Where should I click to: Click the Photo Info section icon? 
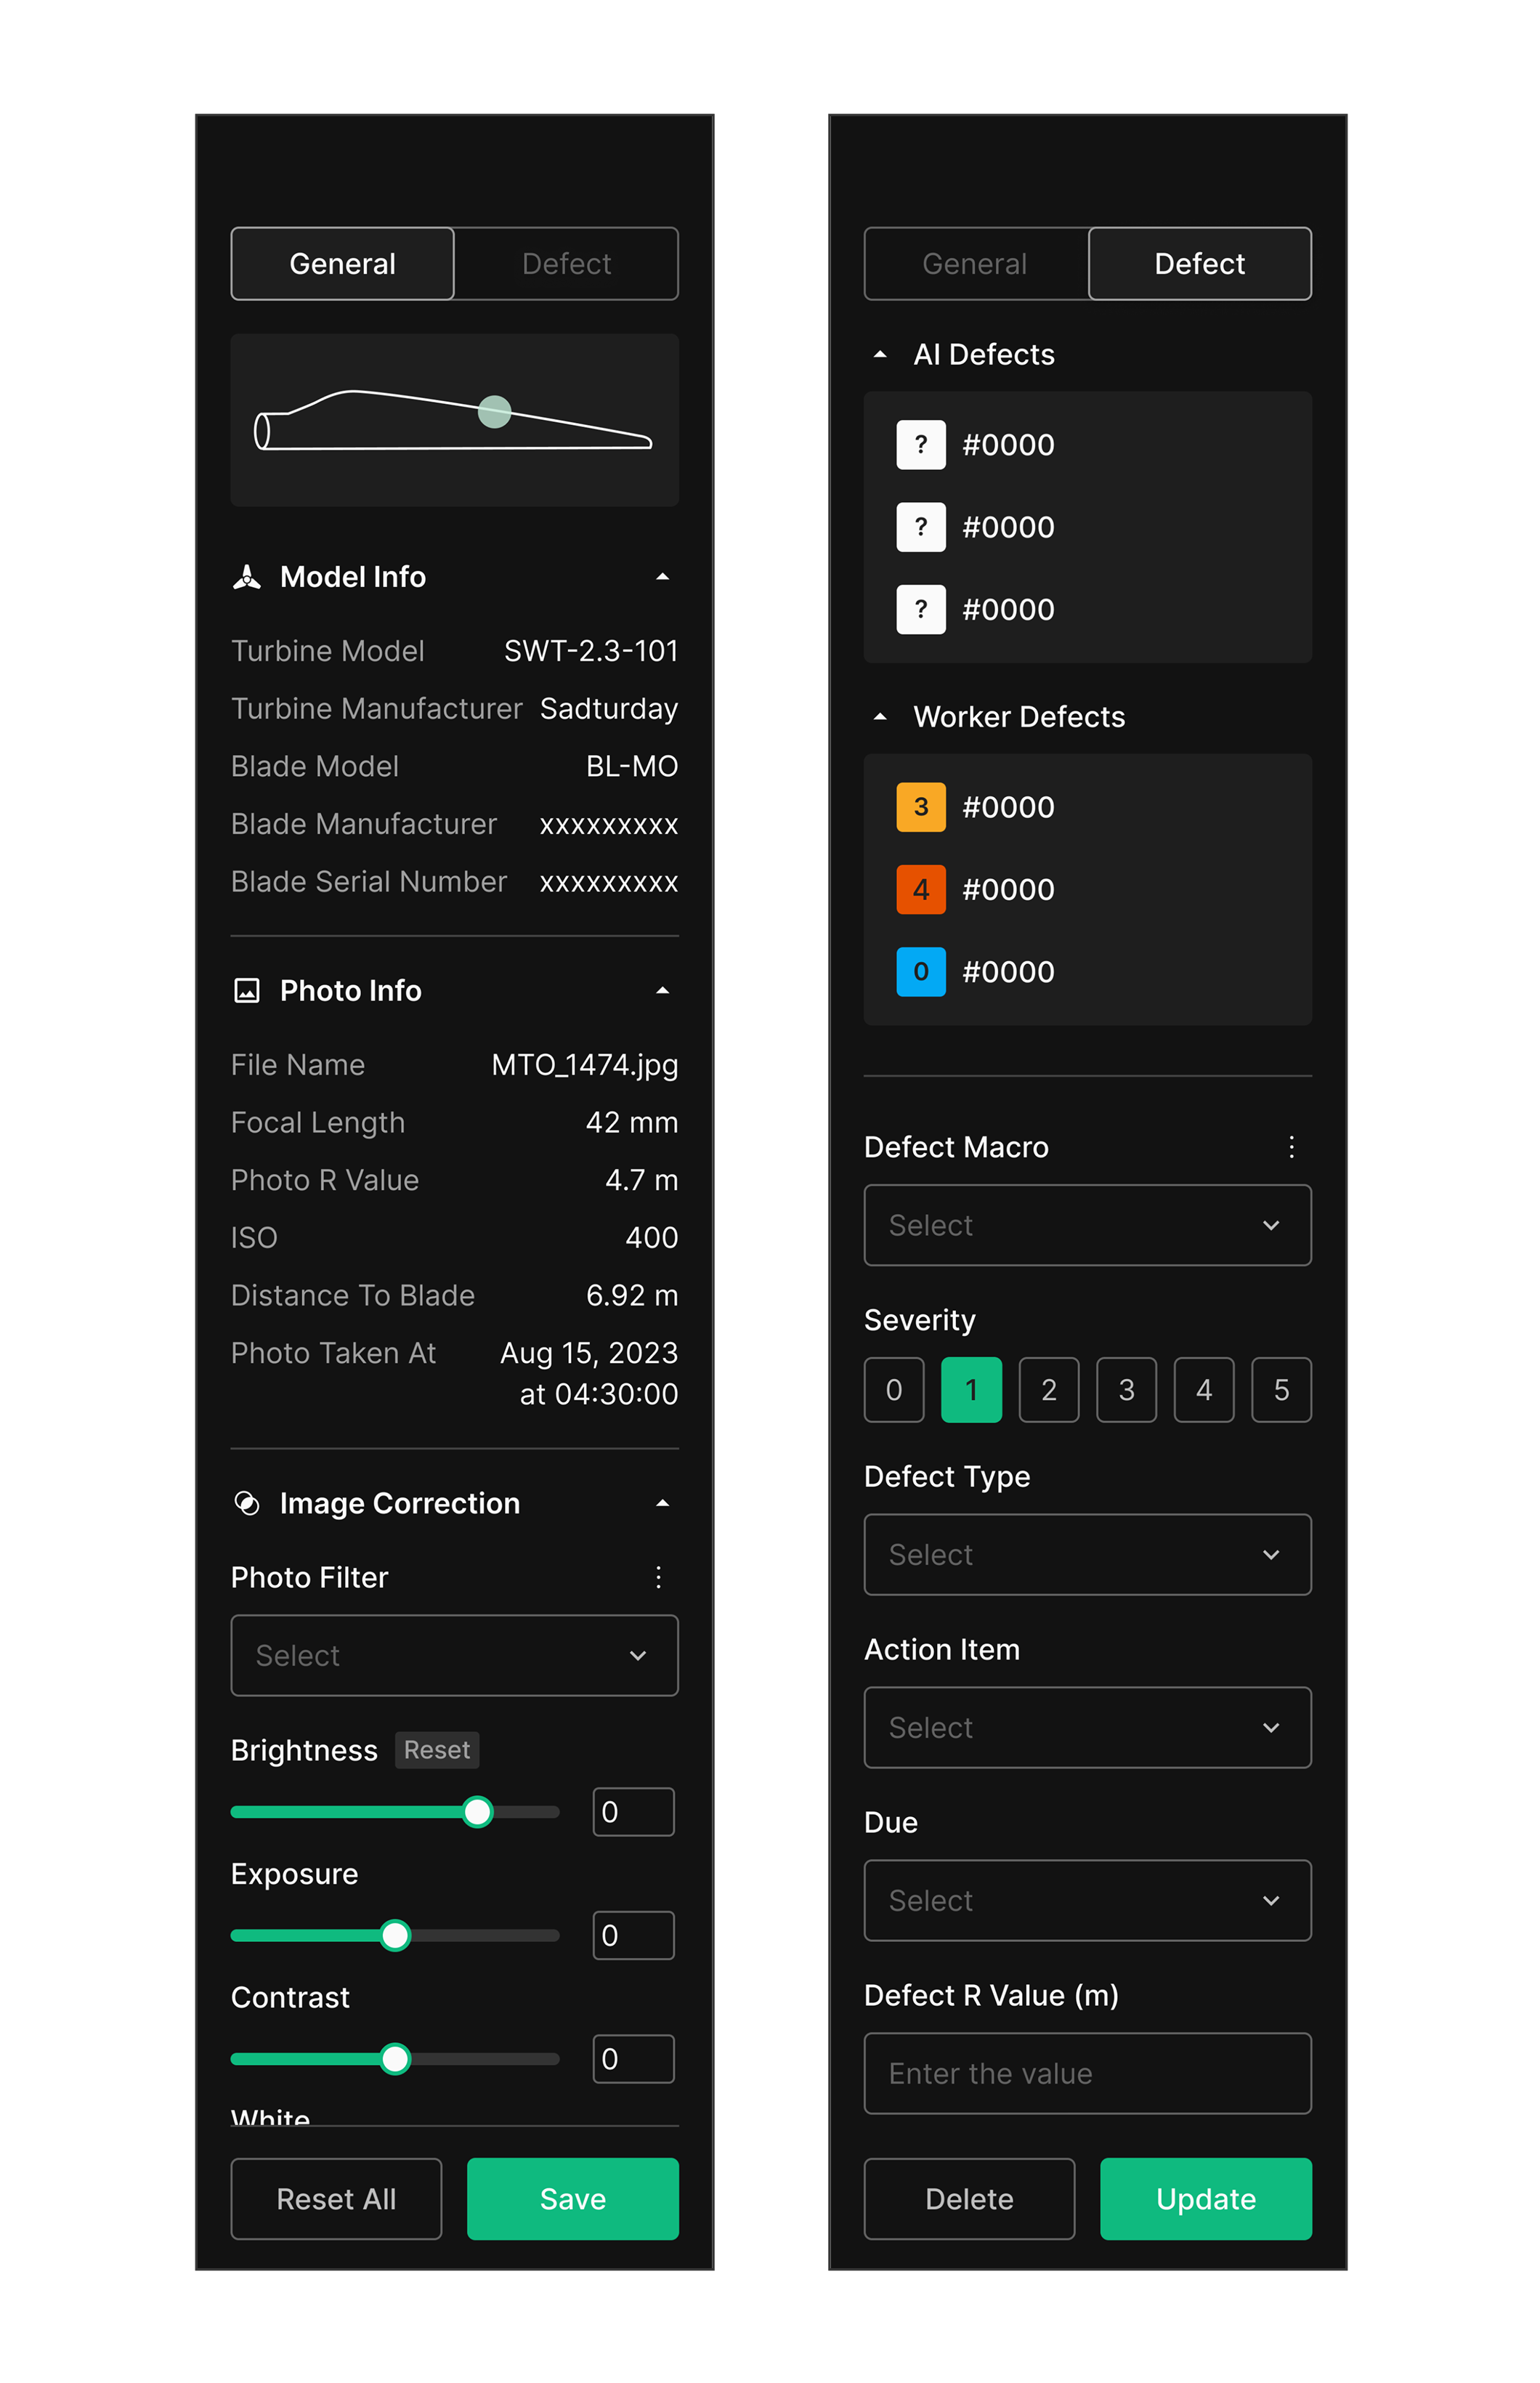(x=247, y=990)
